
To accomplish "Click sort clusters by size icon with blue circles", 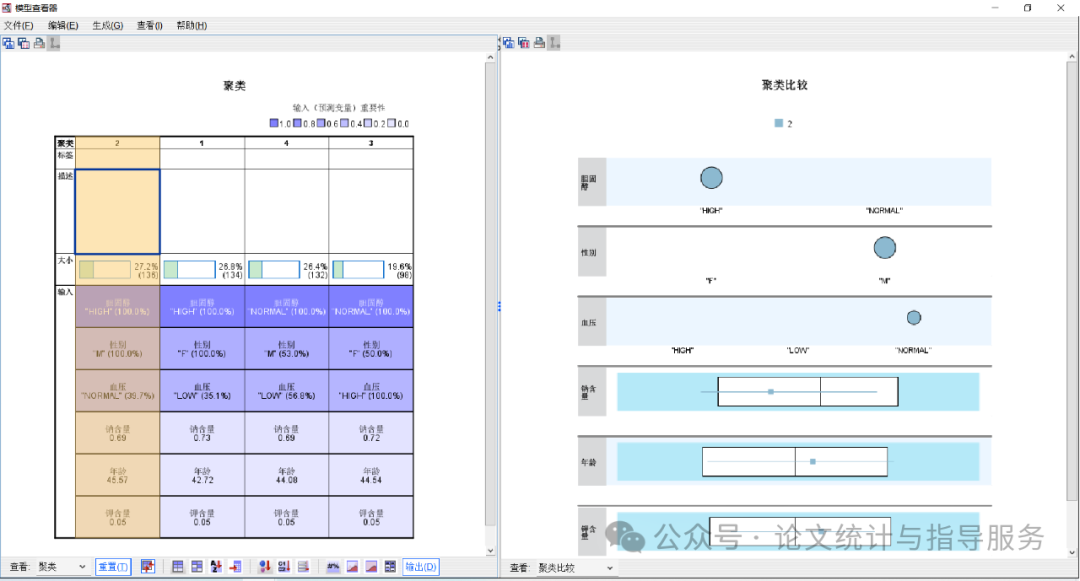I will point(265,567).
